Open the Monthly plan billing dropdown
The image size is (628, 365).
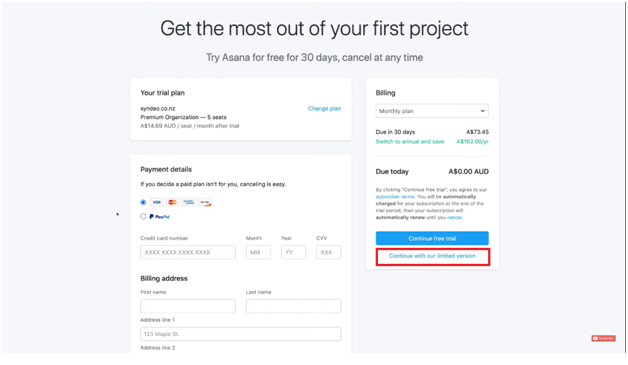click(x=432, y=111)
